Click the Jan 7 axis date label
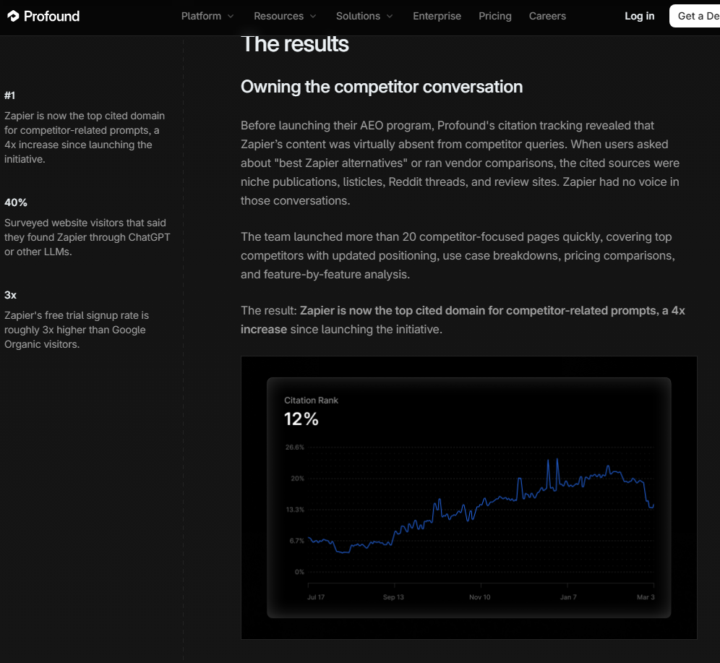This screenshot has height=663, width=720. coord(568,597)
